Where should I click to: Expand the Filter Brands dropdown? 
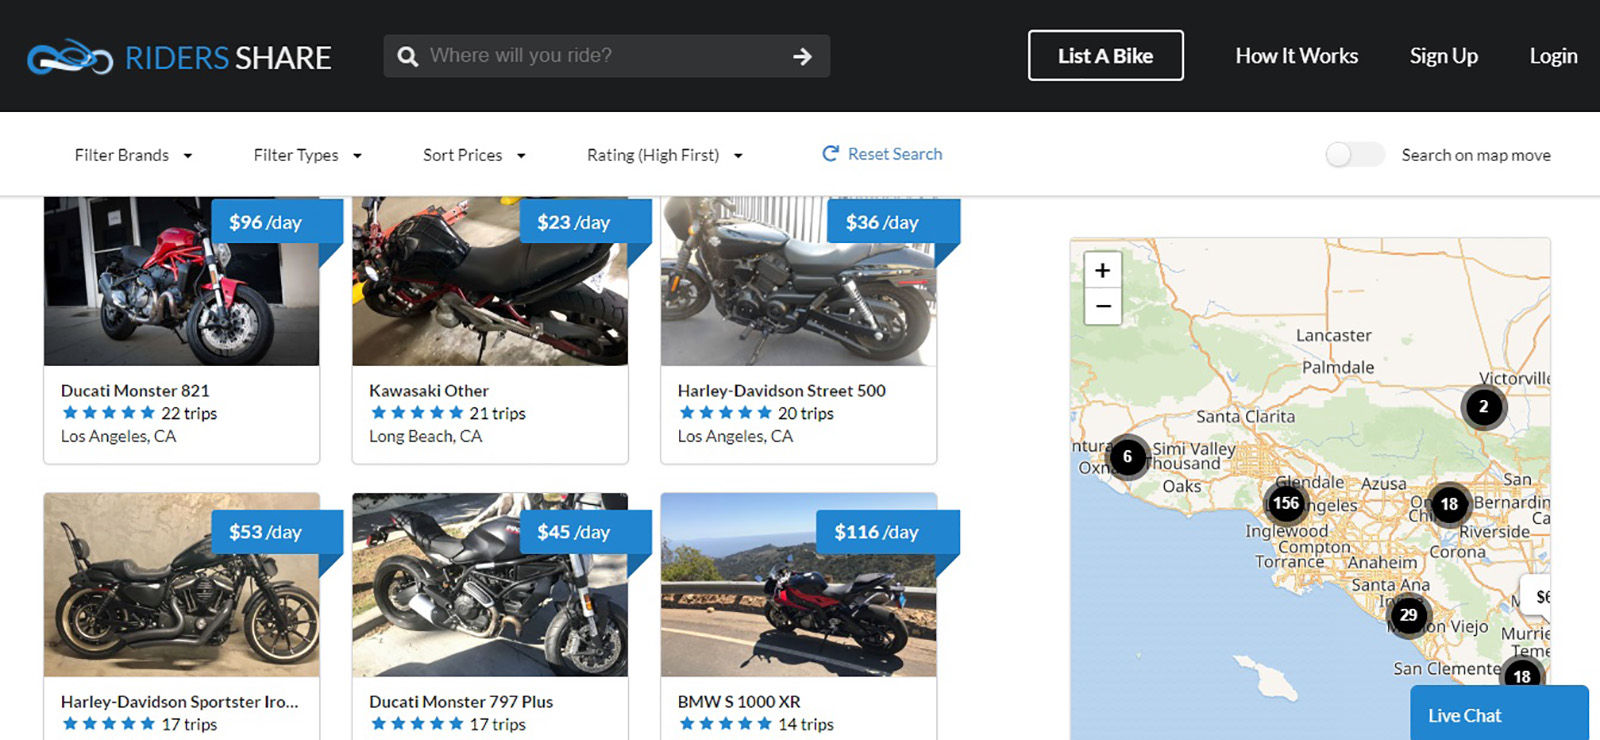click(x=133, y=155)
